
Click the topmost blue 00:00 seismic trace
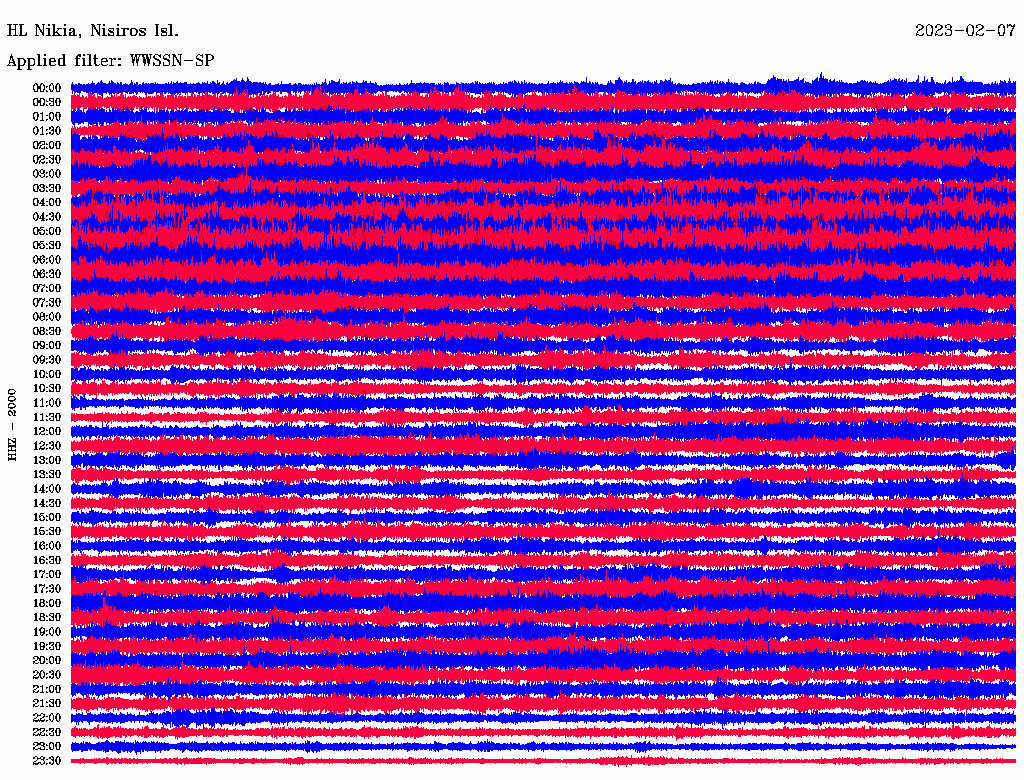pyautogui.click(x=543, y=85)
